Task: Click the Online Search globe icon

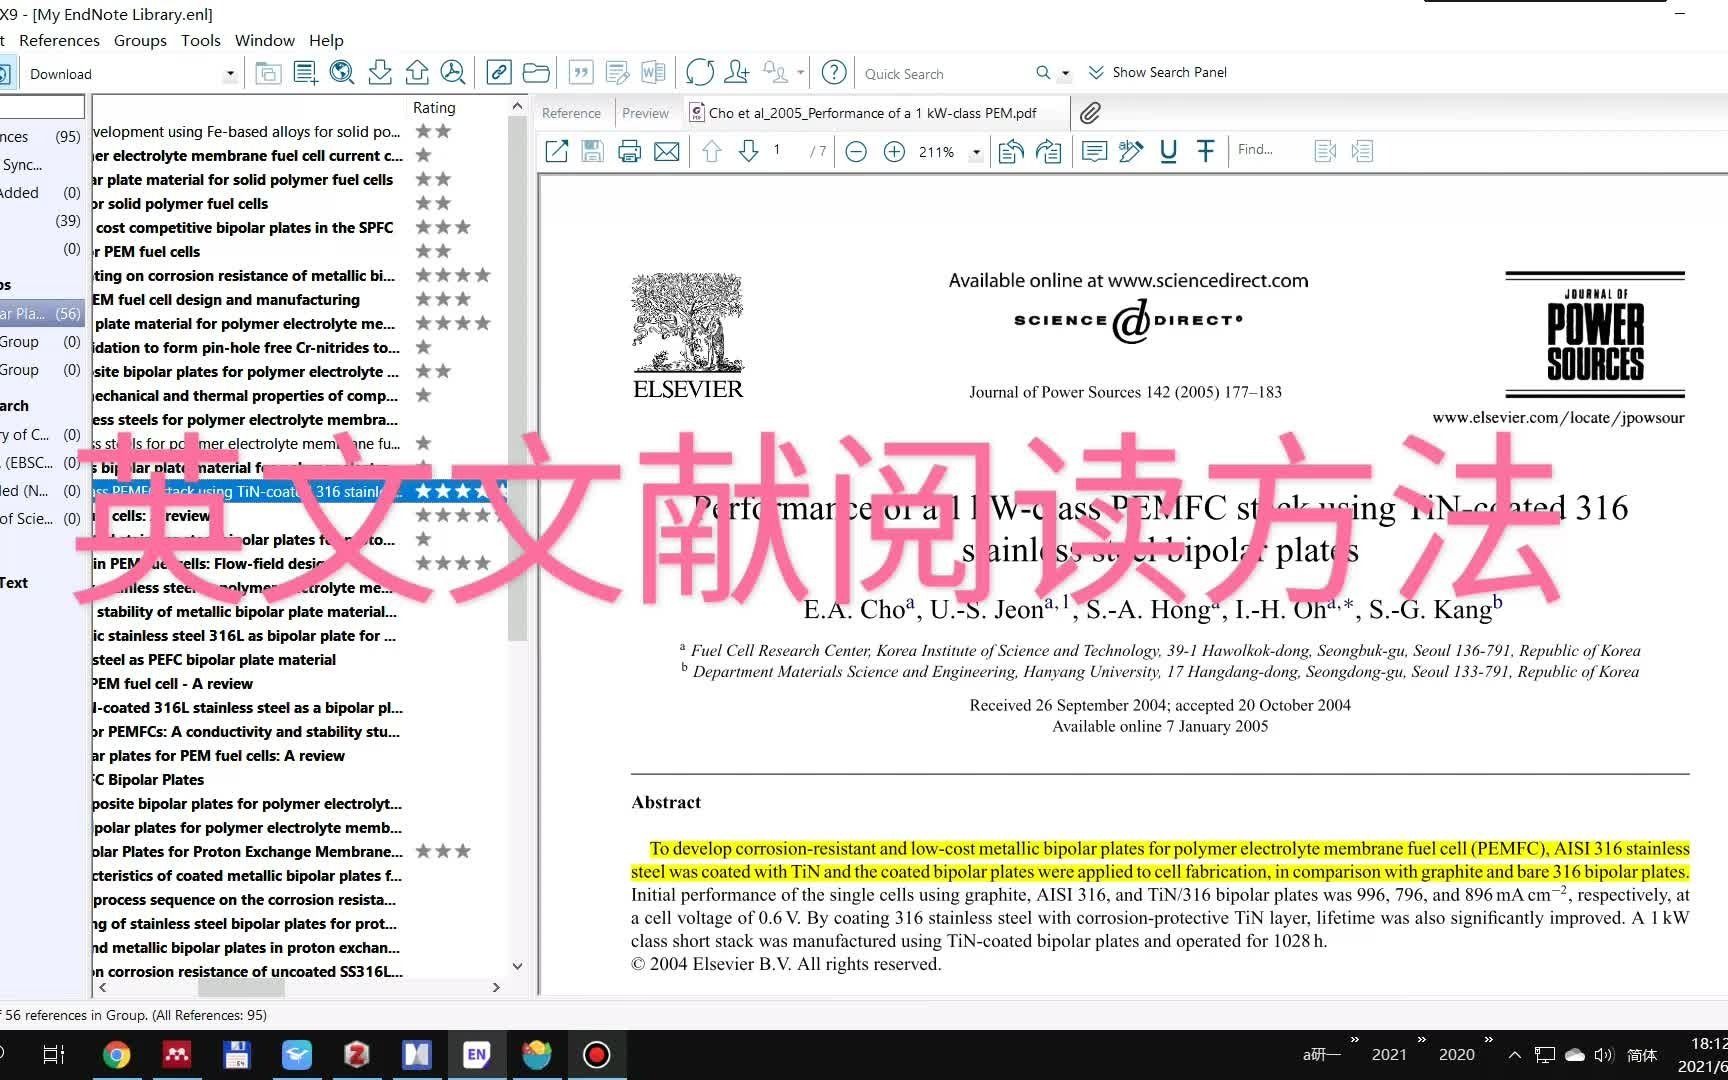Action: [x=342, y=72]
